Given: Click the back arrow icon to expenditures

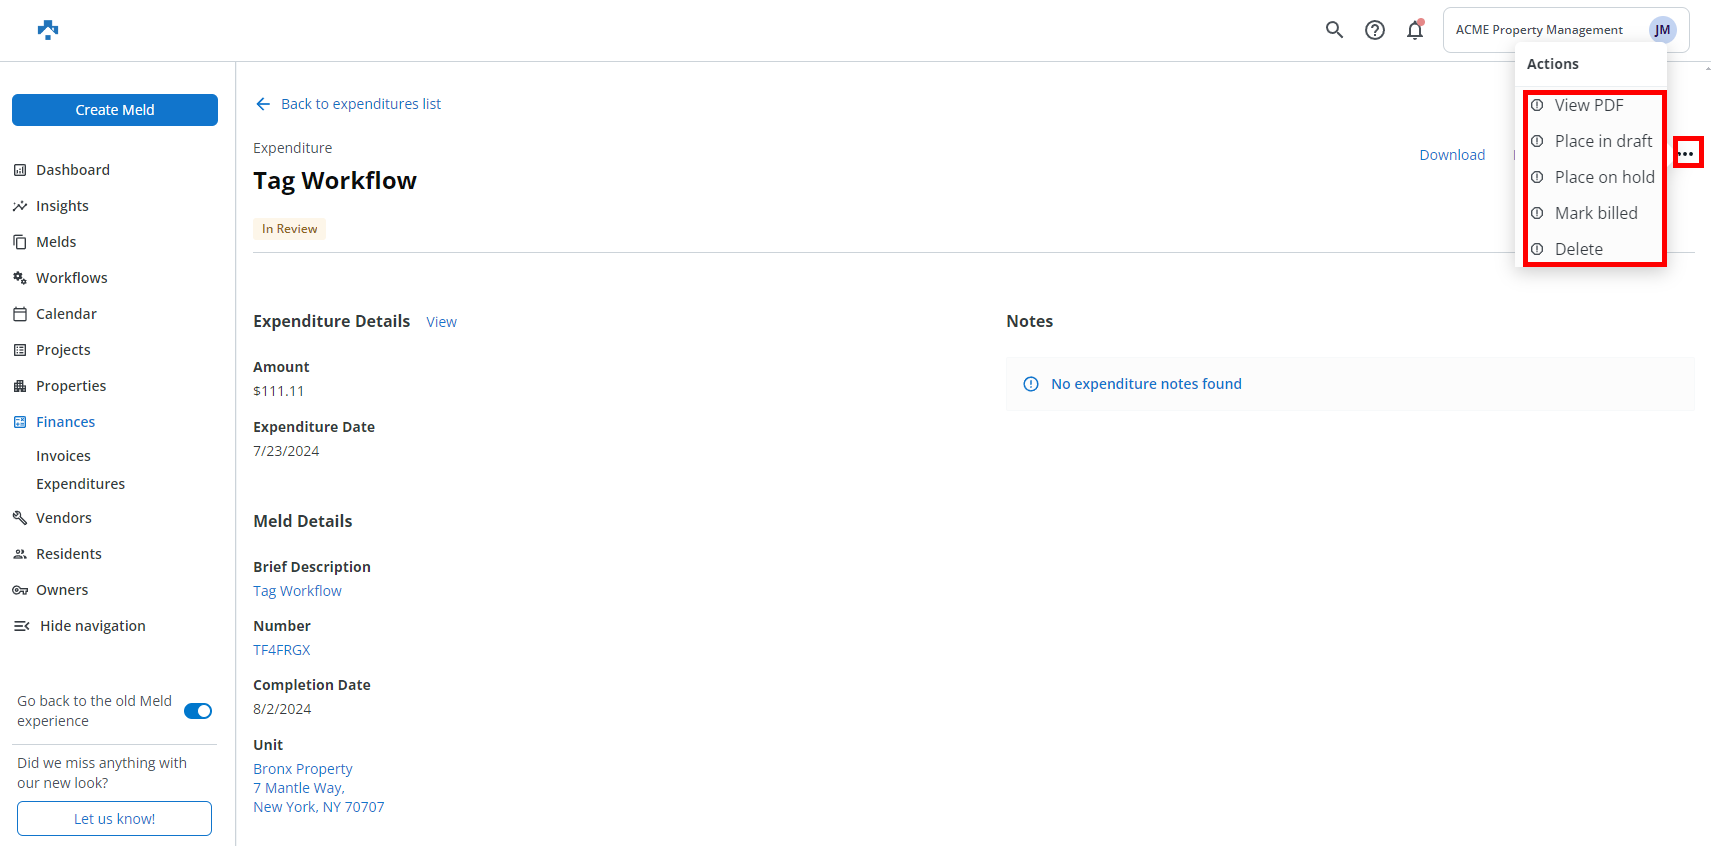Looking at the screenshot, I should point(263,104).
